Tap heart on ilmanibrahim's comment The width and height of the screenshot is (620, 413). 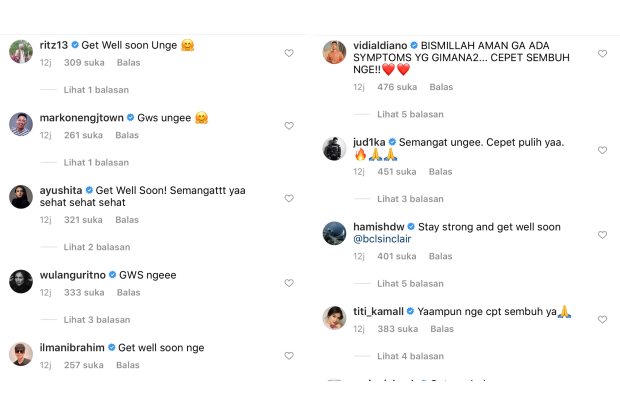(289, 356)
